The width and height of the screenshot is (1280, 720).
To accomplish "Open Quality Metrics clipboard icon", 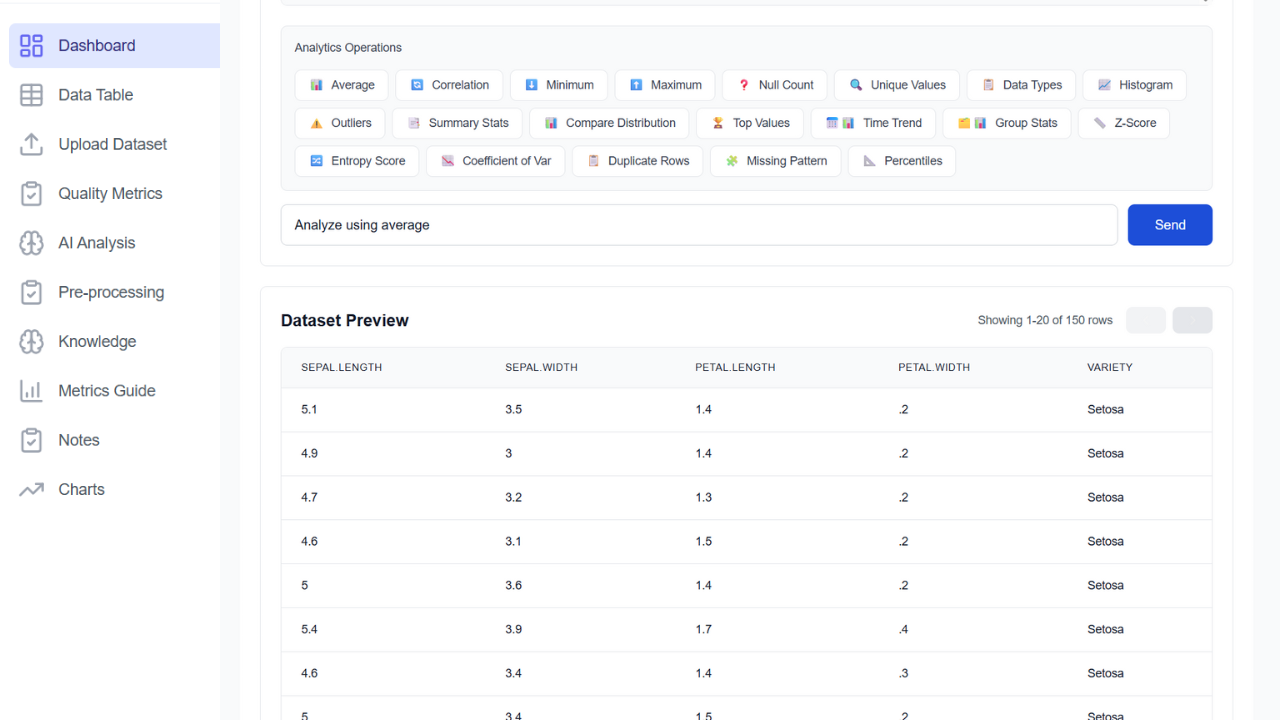I will [31, 194].
